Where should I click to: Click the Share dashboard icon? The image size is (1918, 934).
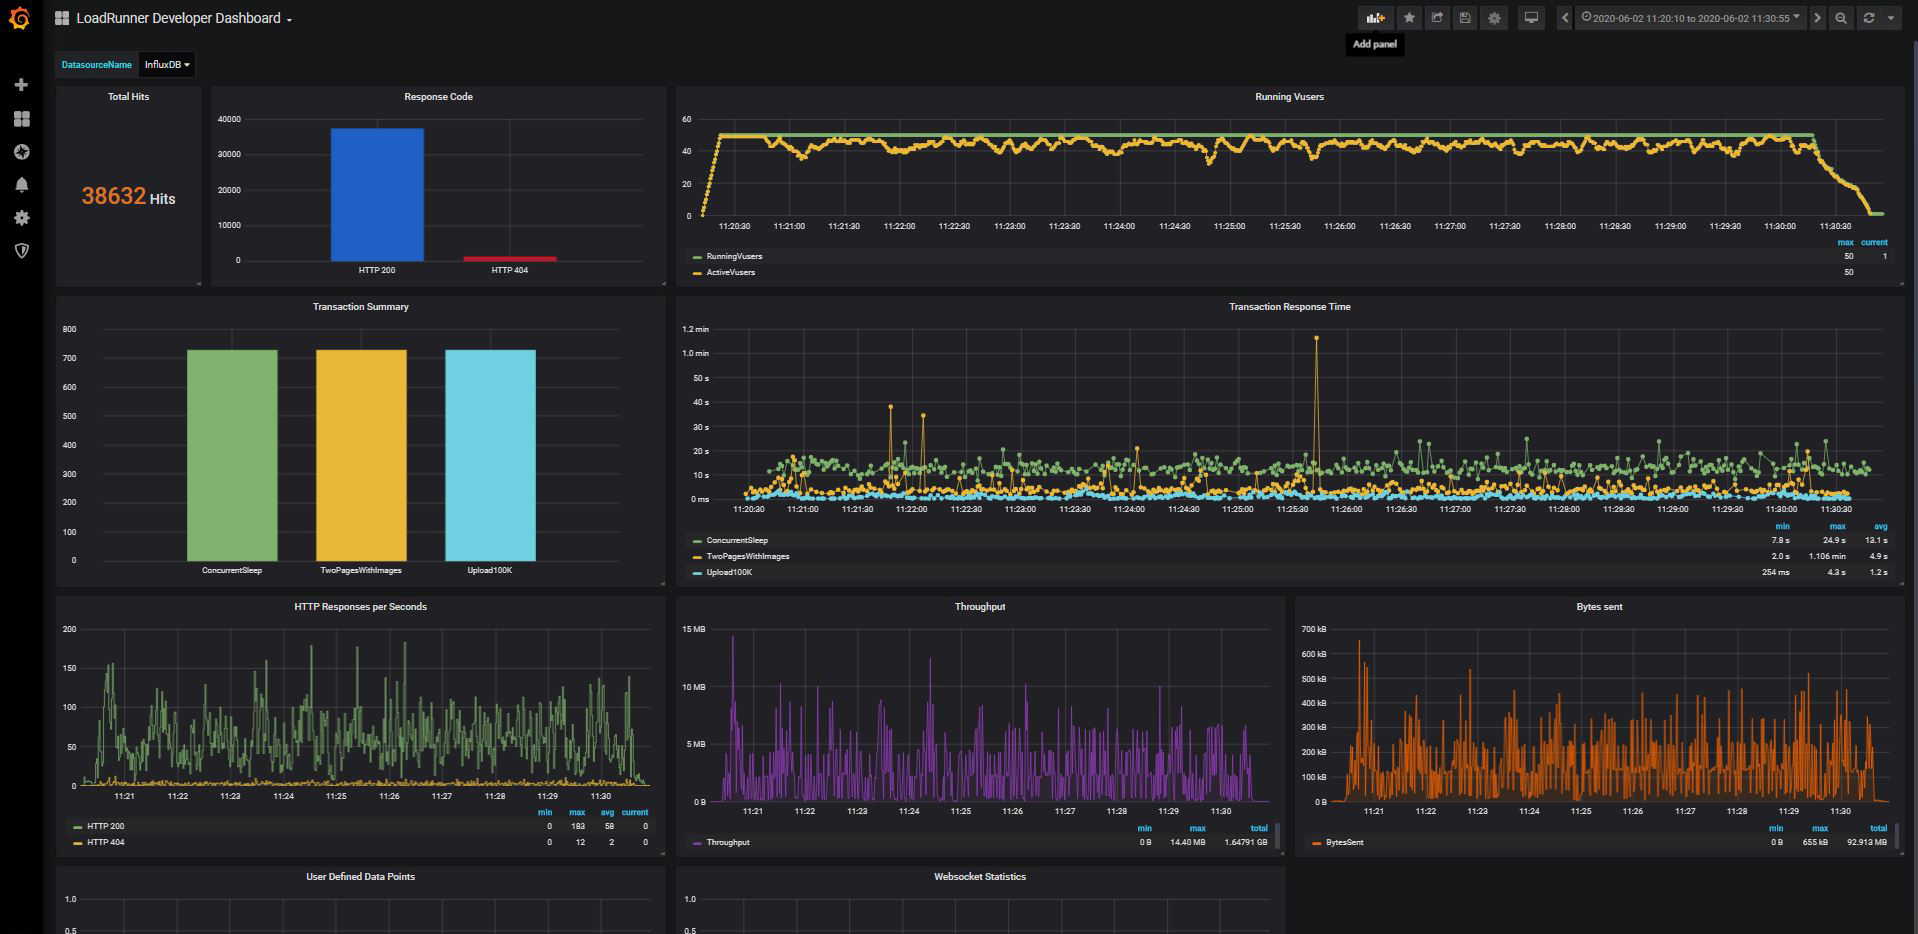pyautogui.click(x=1437, y=18)
